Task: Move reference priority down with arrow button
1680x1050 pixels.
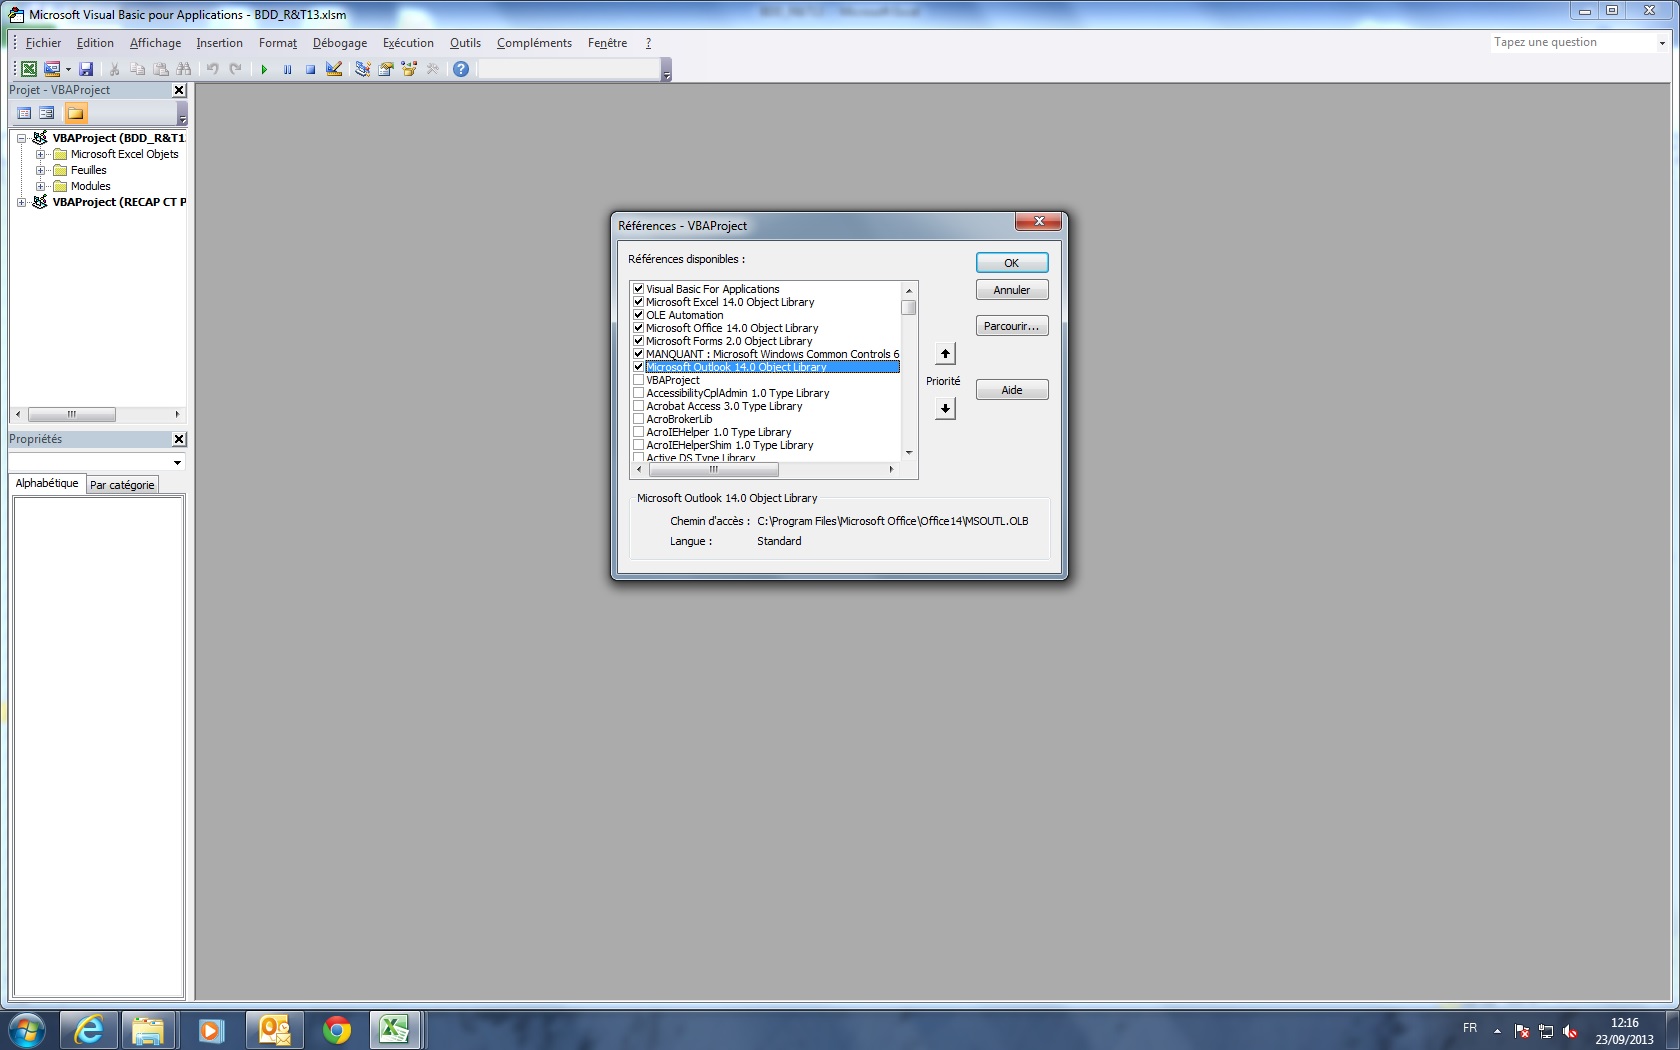Action: point(945,408)
